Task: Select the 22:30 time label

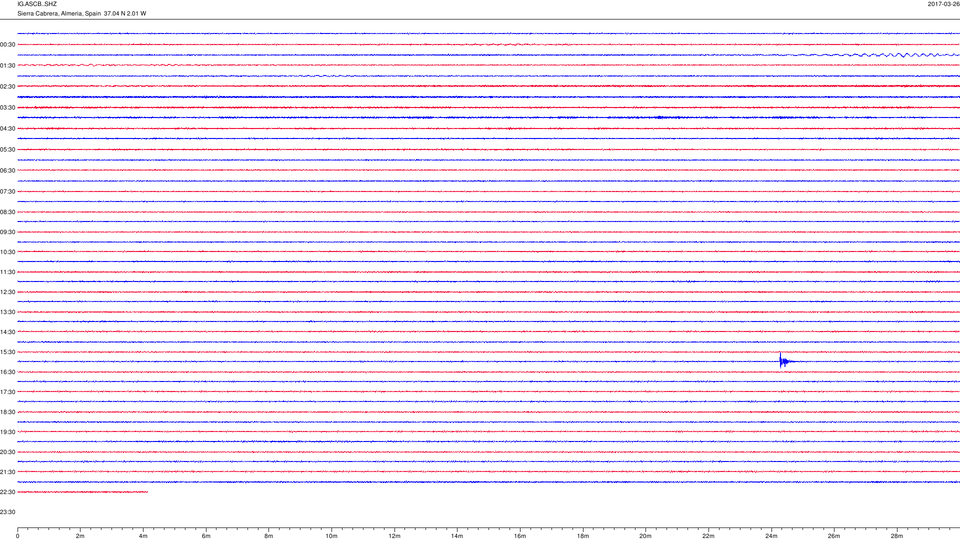Action: coord(7,492)
